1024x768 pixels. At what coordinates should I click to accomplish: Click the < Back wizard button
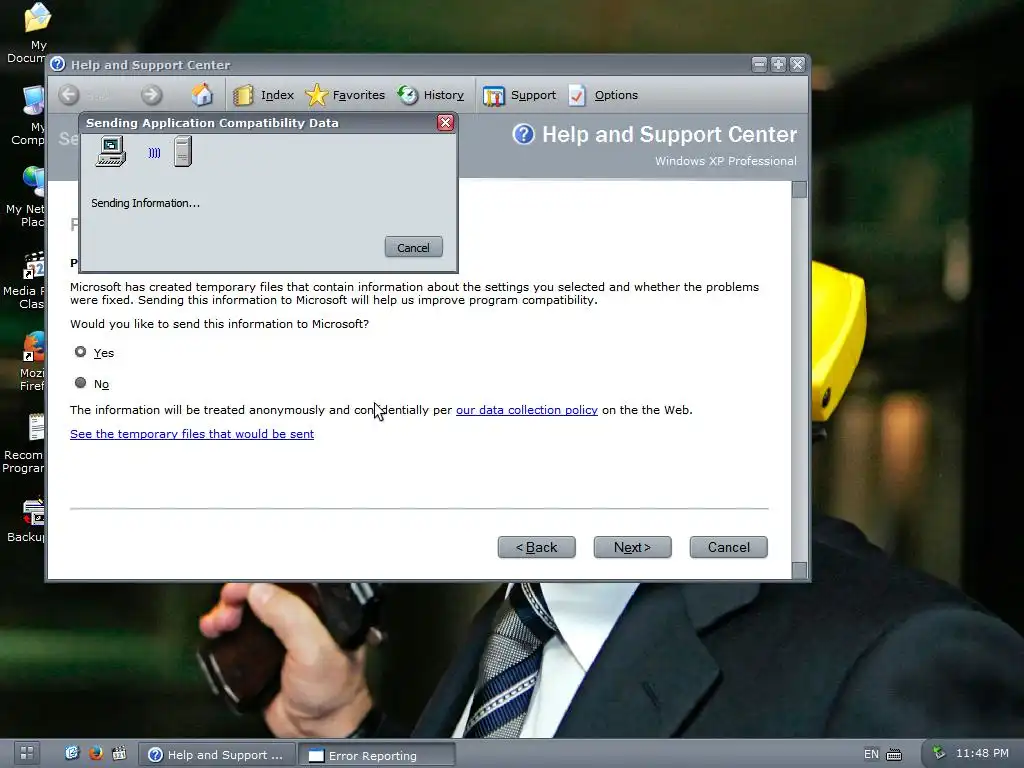[537, 547]
